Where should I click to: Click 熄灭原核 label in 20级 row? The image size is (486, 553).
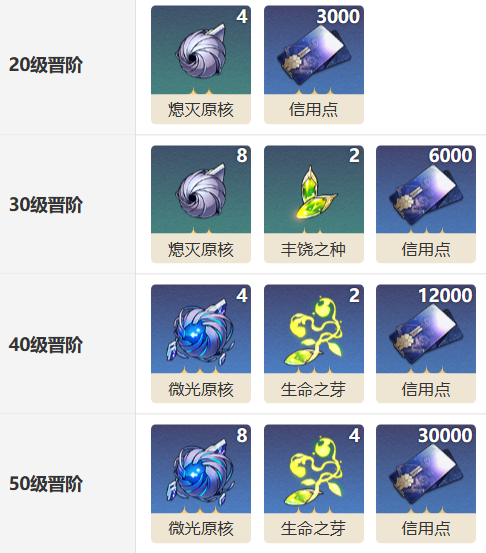click(201, 109)
